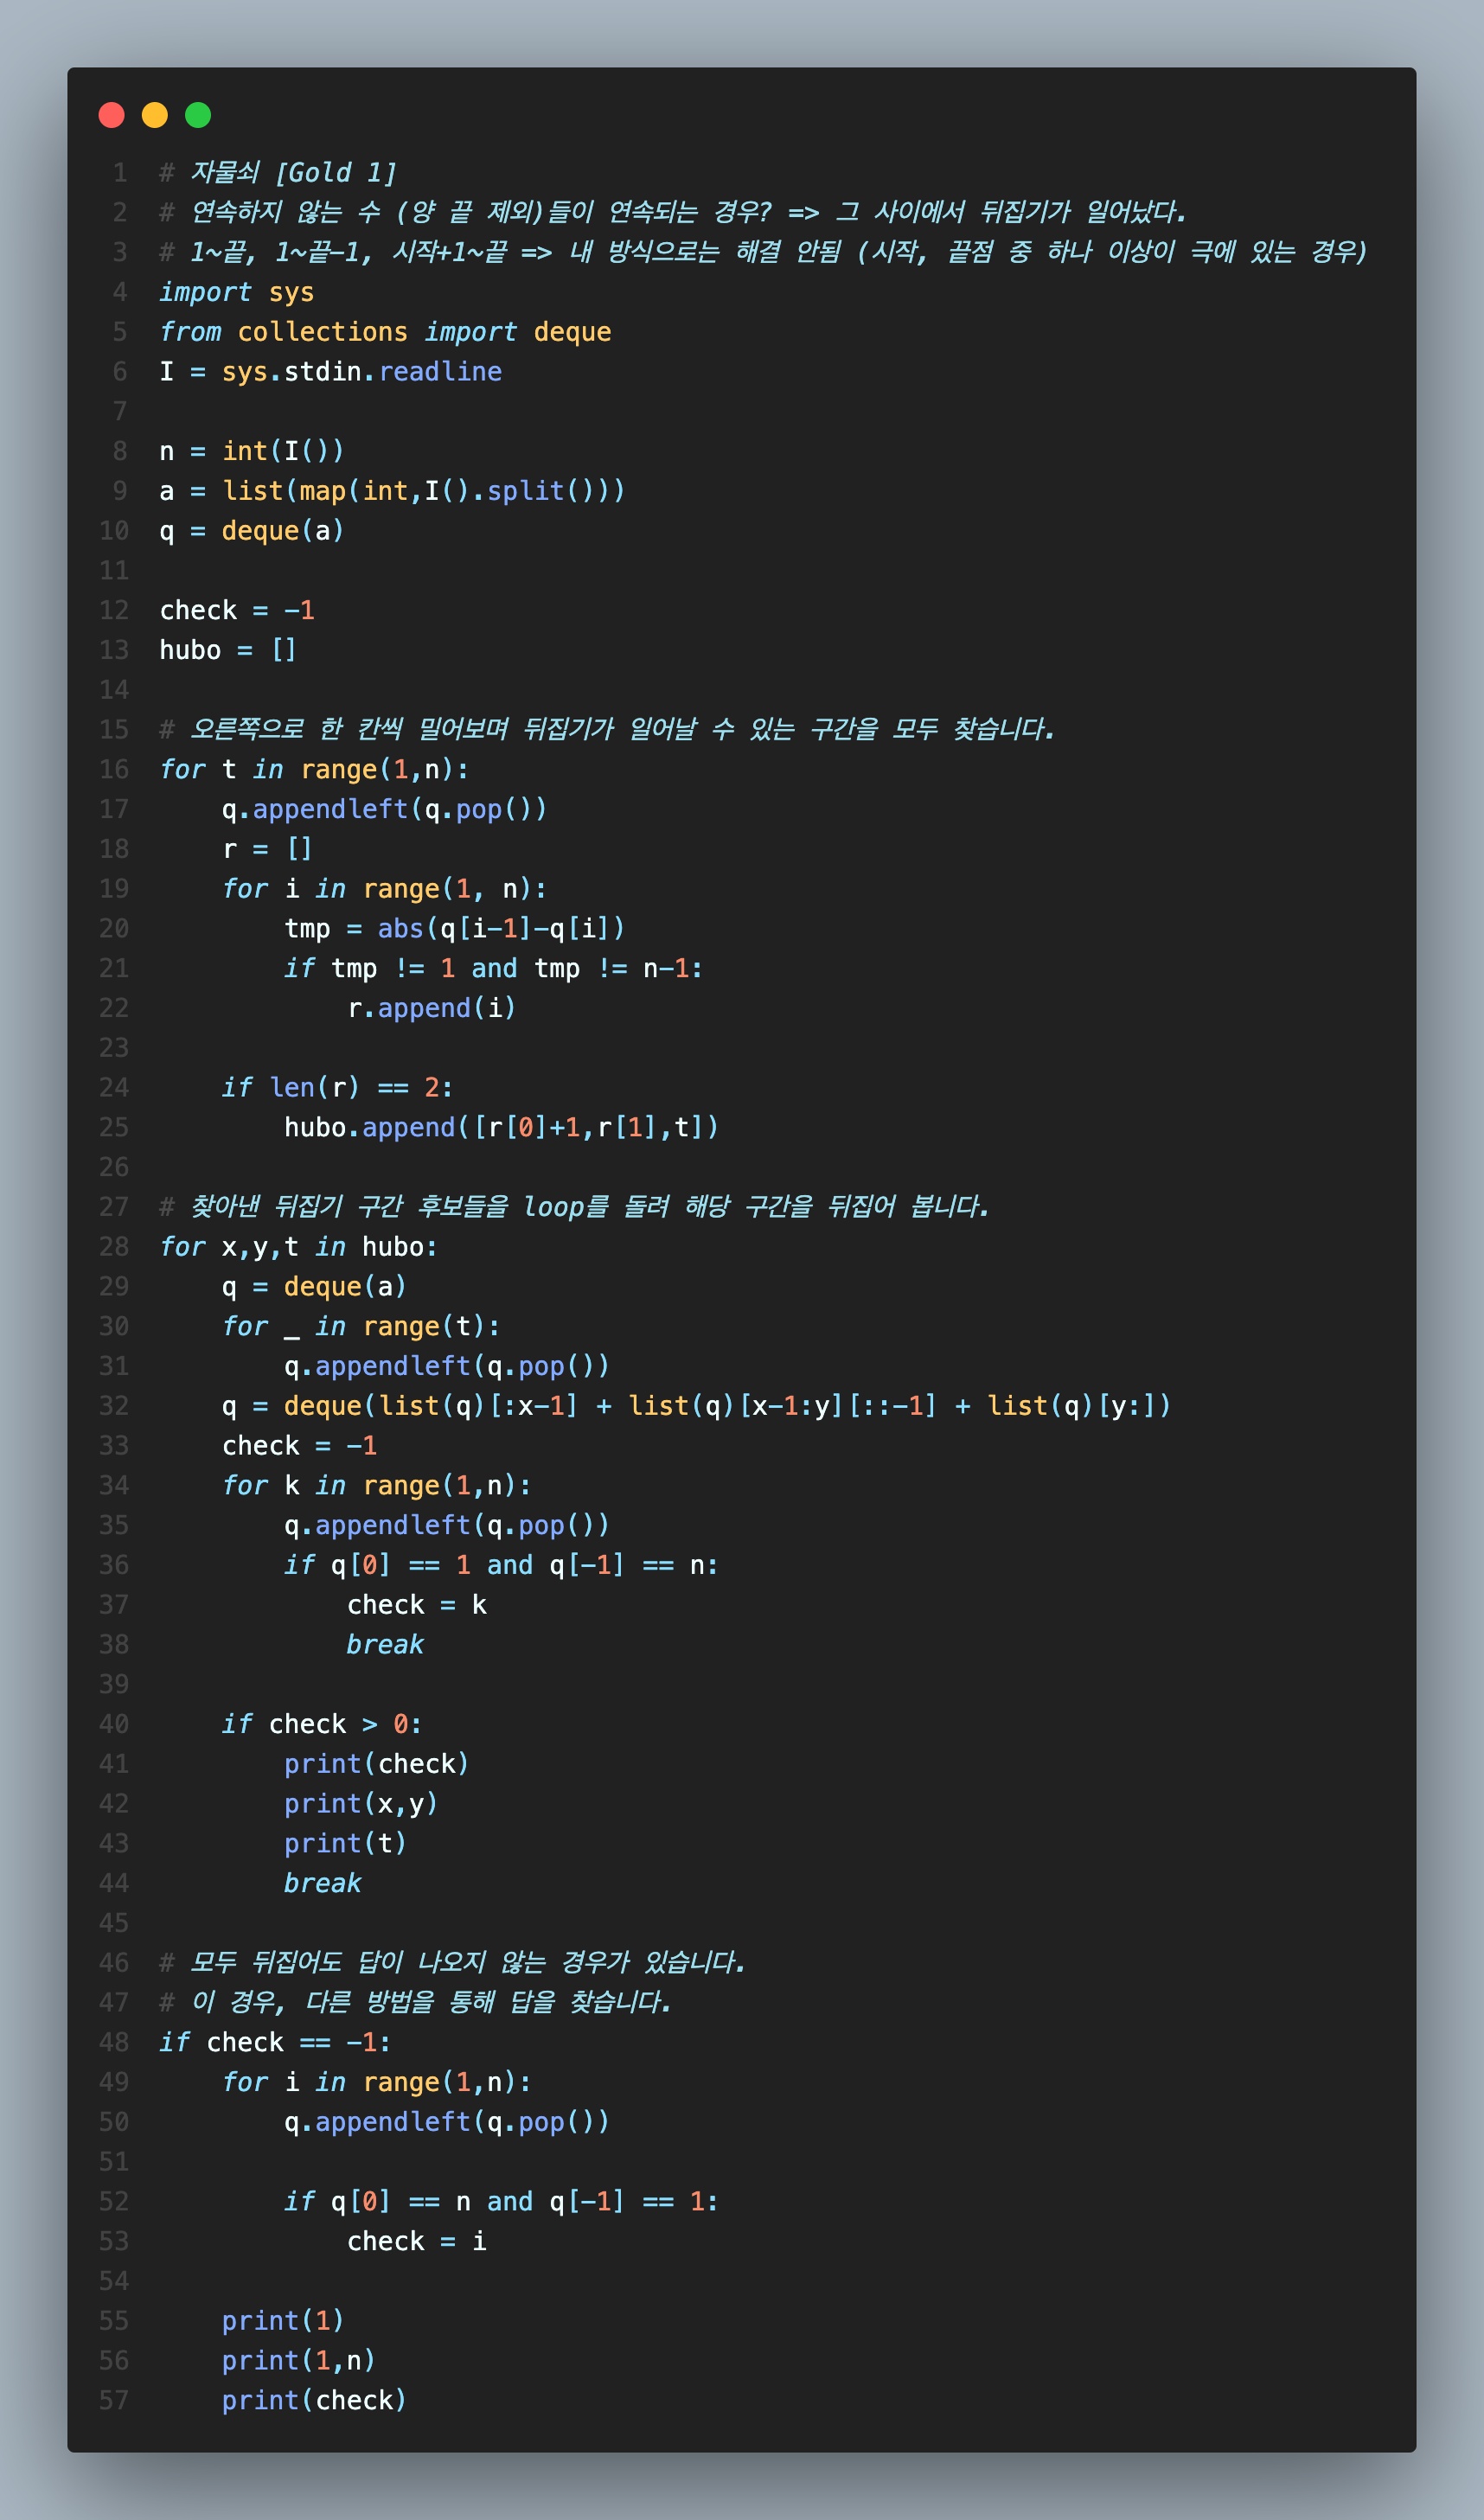Click the yellow minimize dot
Viewport: 1484px width, 2520px height.
coord(155,115)
